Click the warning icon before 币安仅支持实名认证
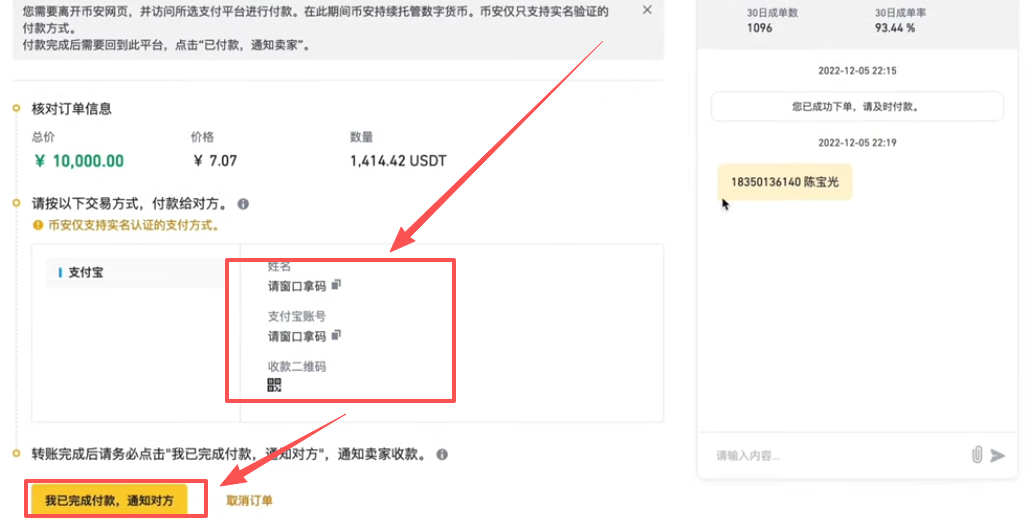 pos(38,225)
